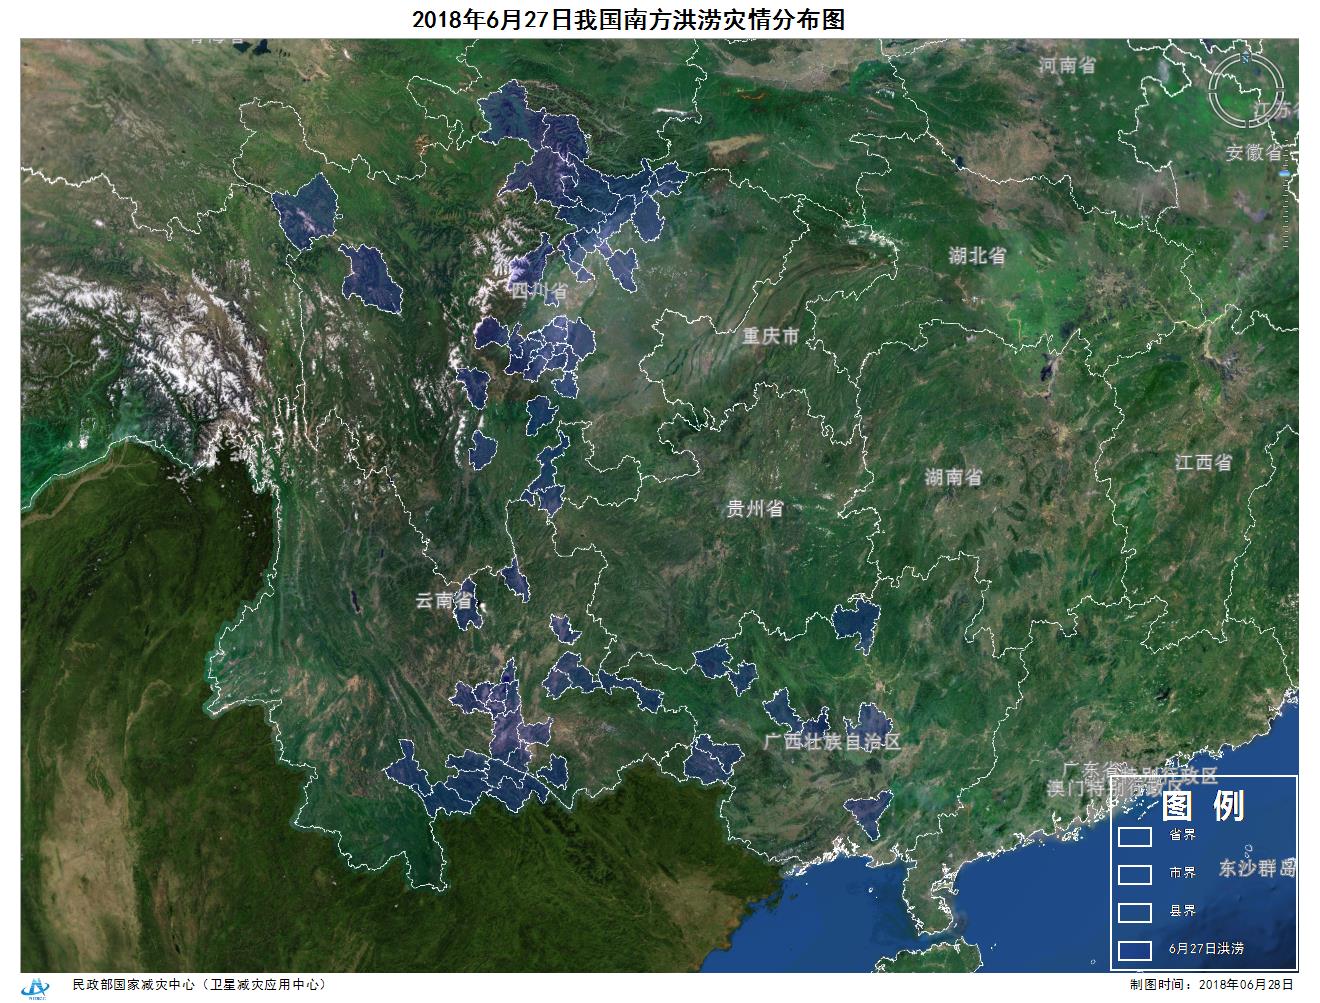Screen dimensions: 1320x1003
Task: Click the '东沙群岛' map label
Action: [1257, 868]
